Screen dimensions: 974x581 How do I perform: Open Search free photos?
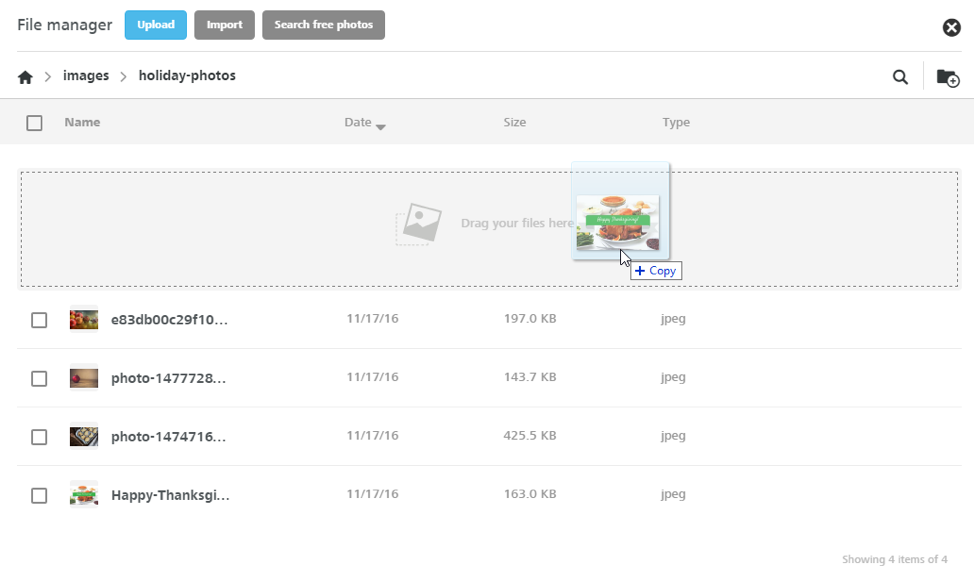click(324, 25)
